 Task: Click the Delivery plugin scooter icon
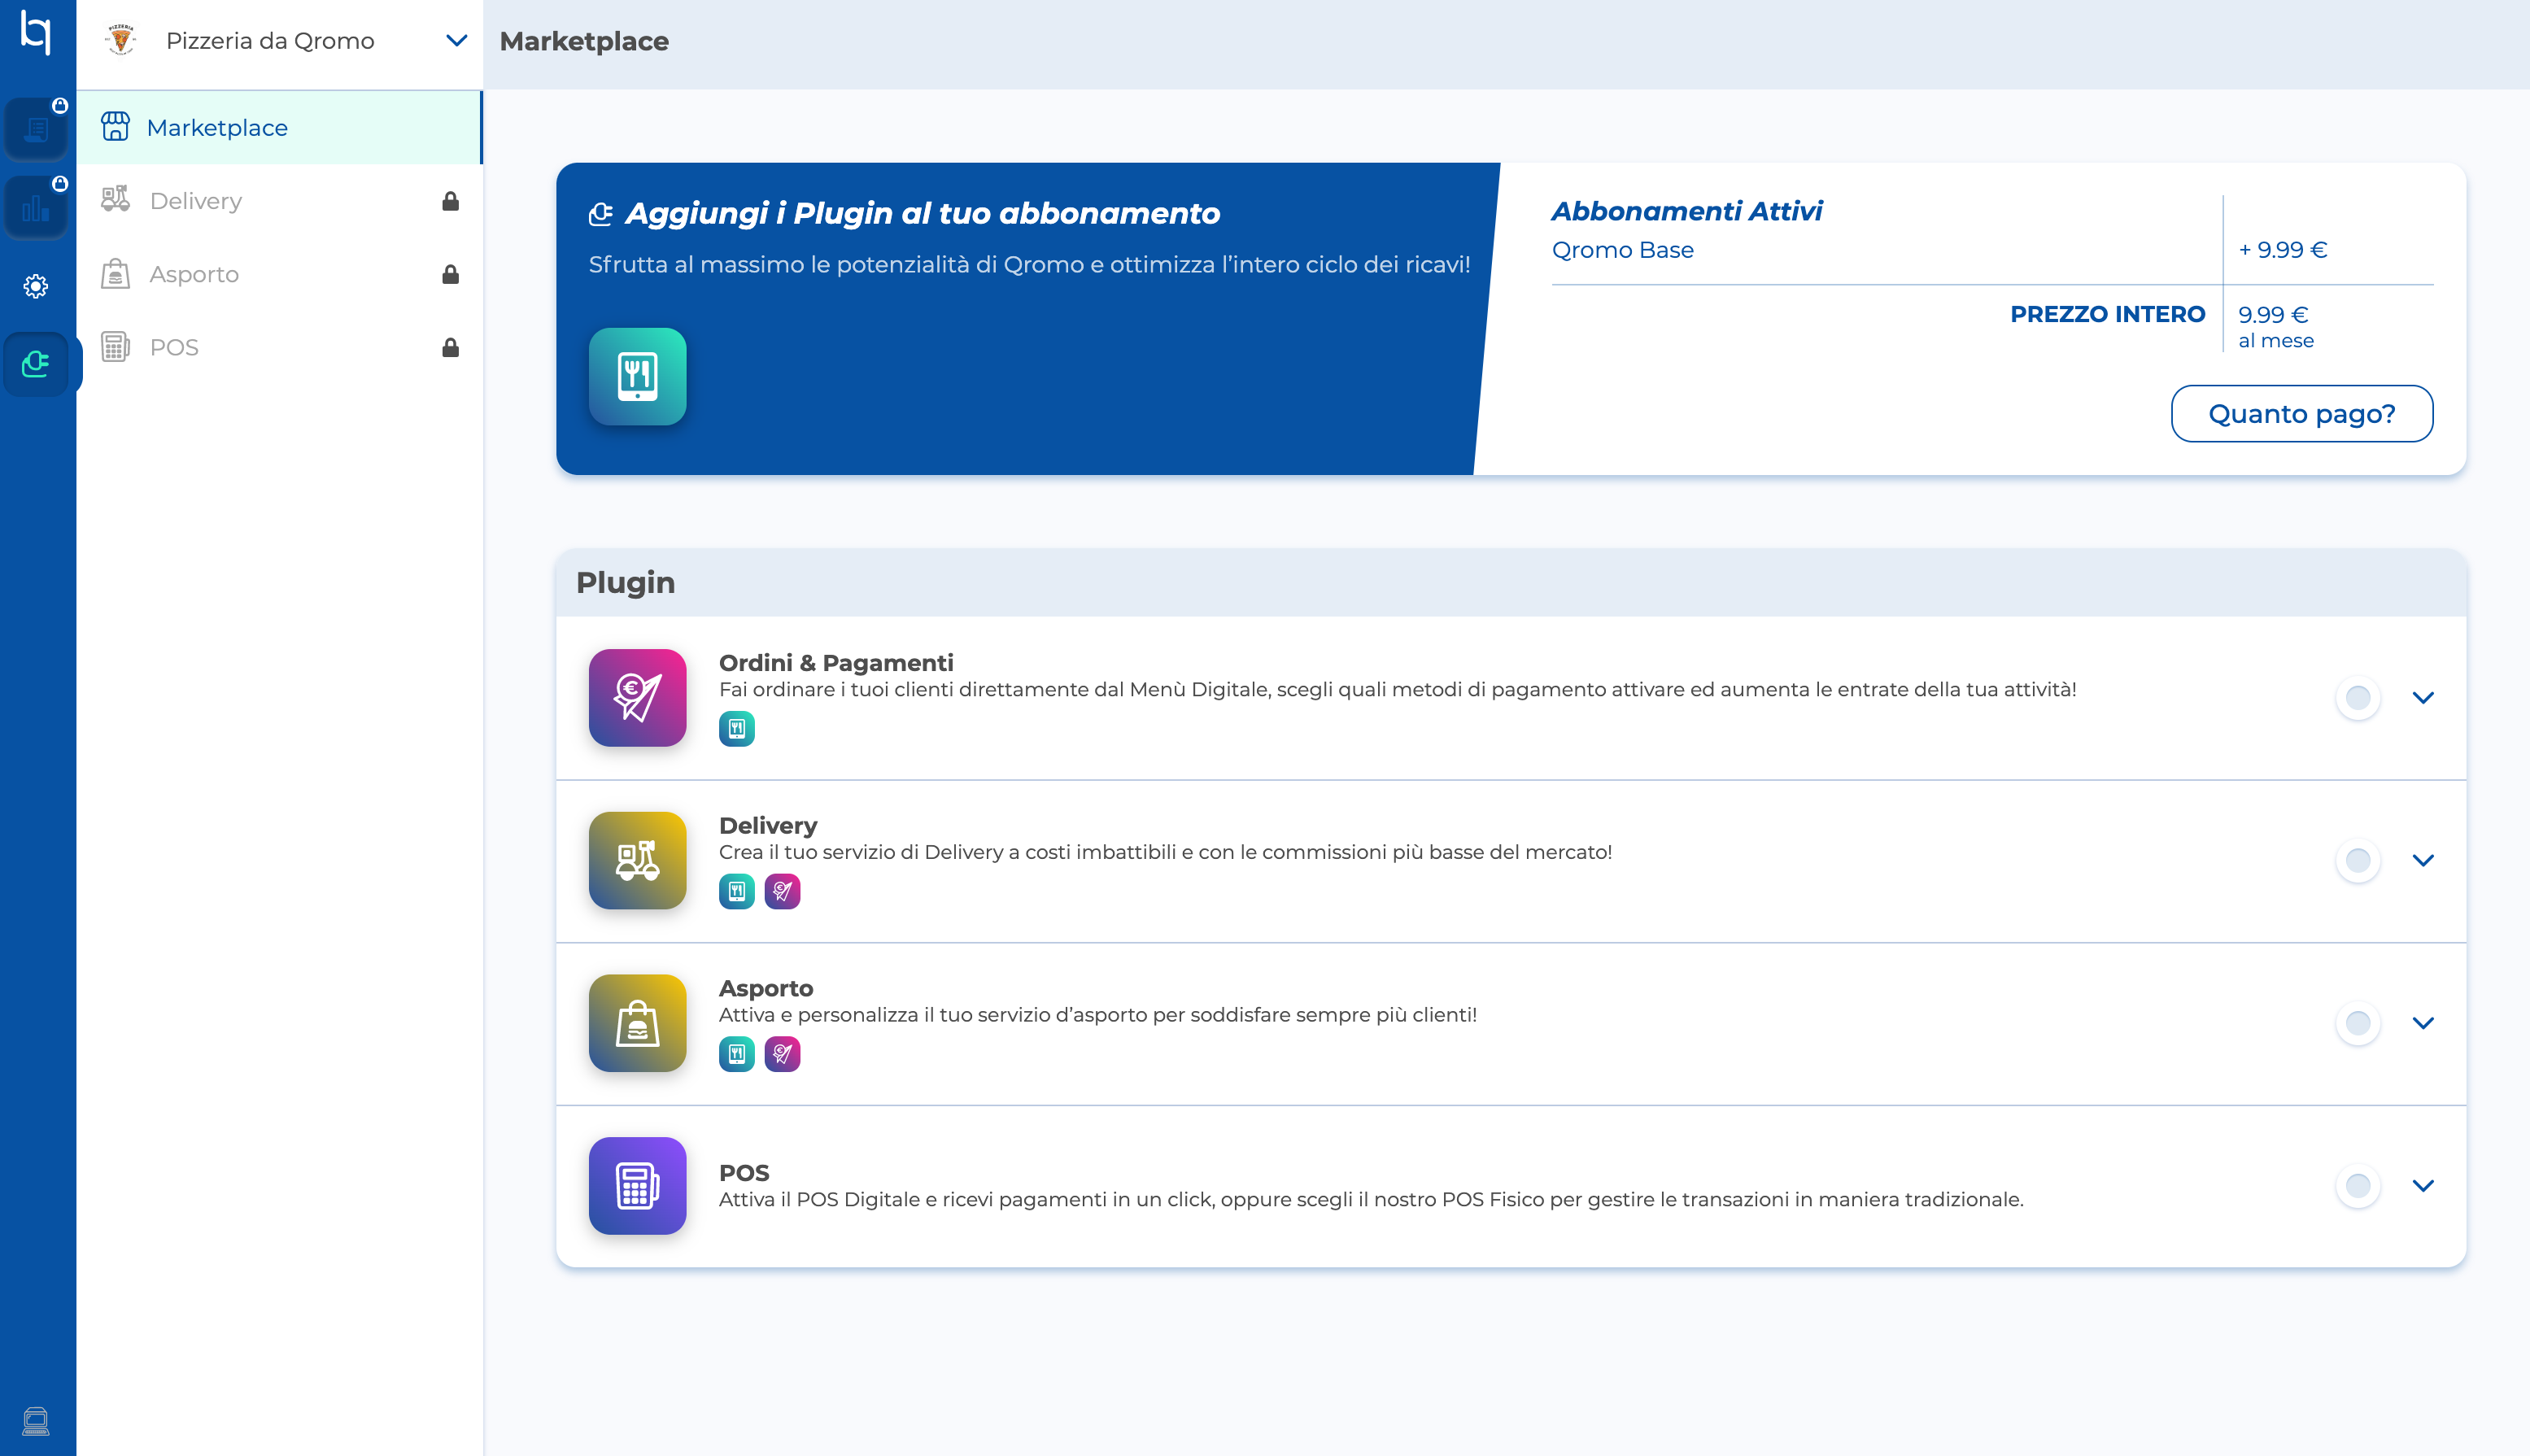637,860
